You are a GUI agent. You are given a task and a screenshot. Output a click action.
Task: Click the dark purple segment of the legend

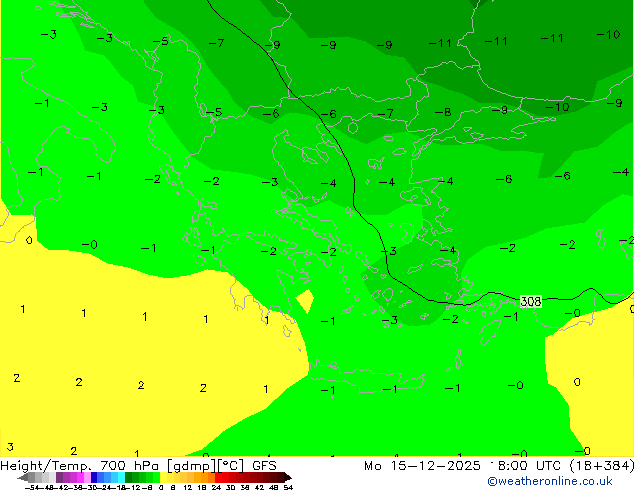point(59,477)
